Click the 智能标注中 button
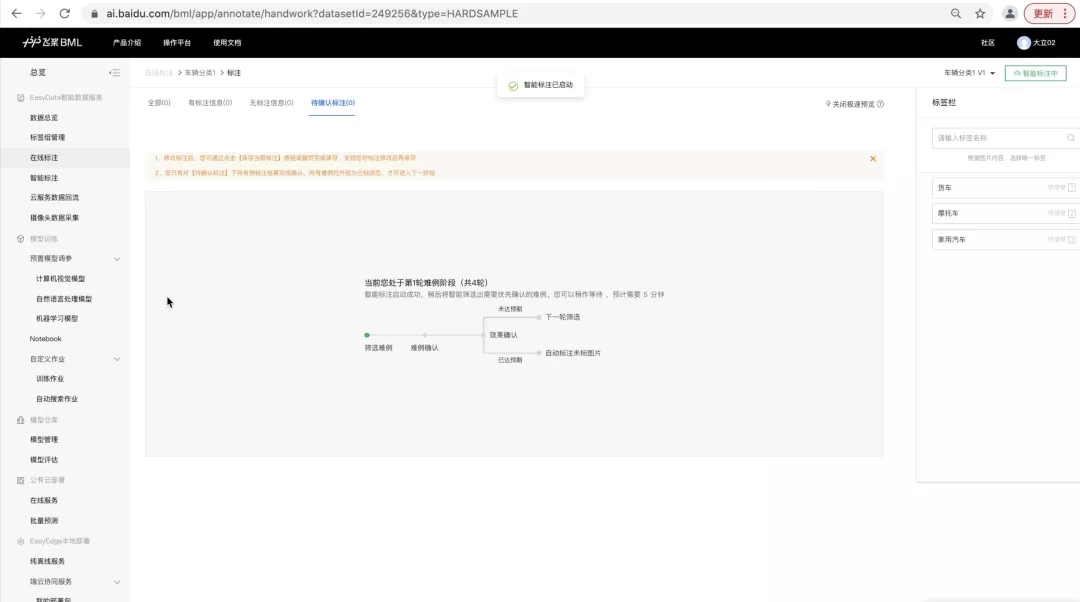Viewport: 1080px width, 602px height. click(x=1035, y=73)
